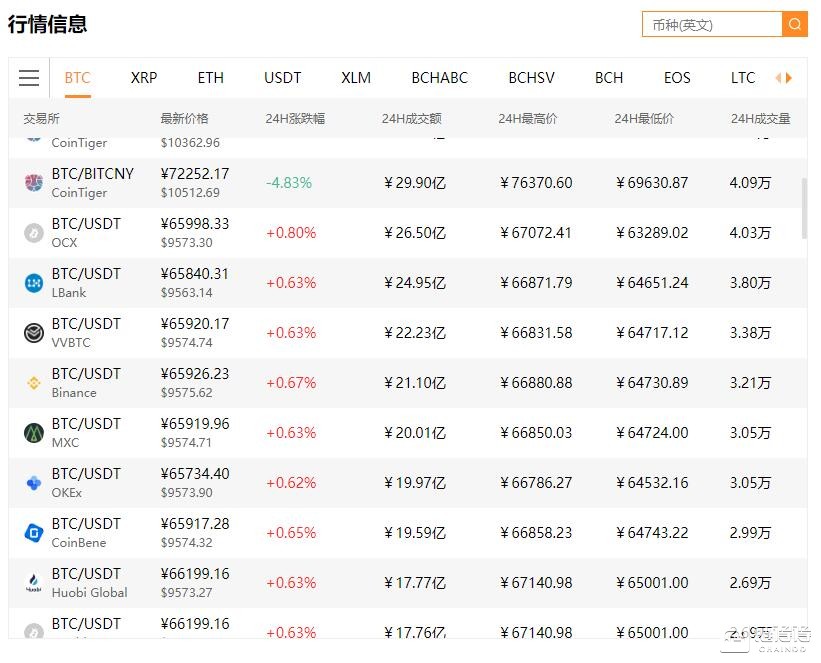Click the CoinBene exchange logo icon
The width and height of the screenshot is (821, 663).
coord(34,533)
